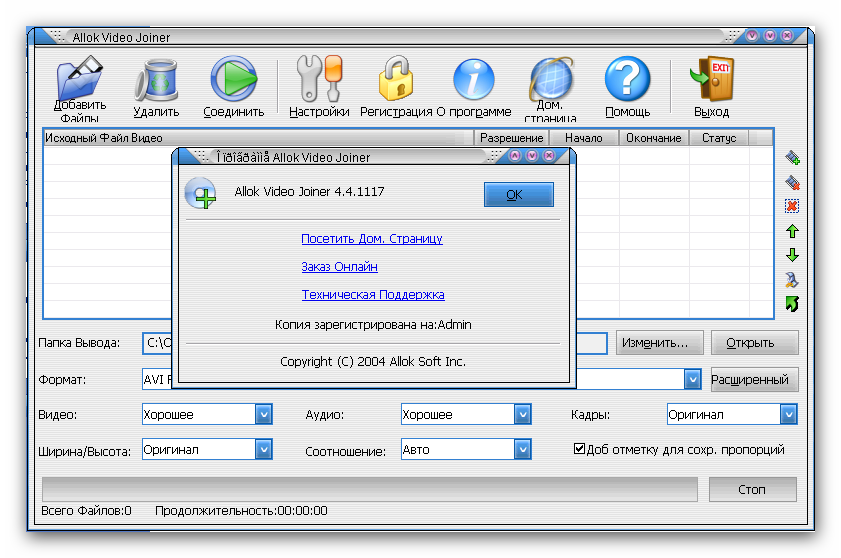Click the remove film clip side icon
Viewport: 841px width, 558px height.
(792, 182)
